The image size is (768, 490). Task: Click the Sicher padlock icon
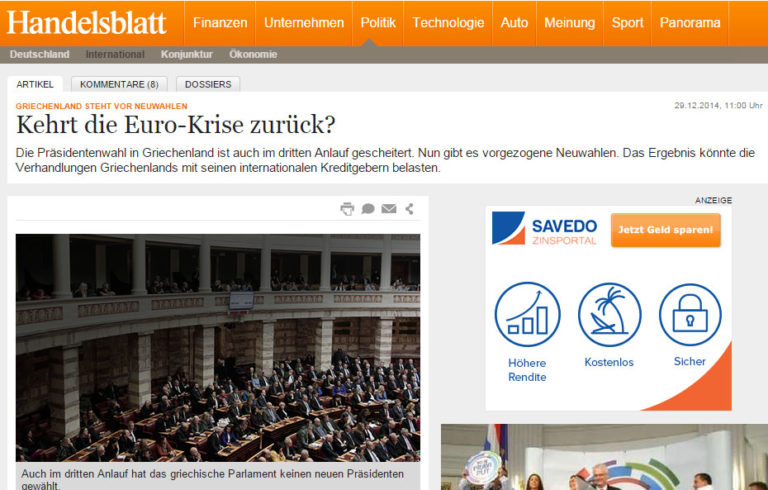coord(690,314)
